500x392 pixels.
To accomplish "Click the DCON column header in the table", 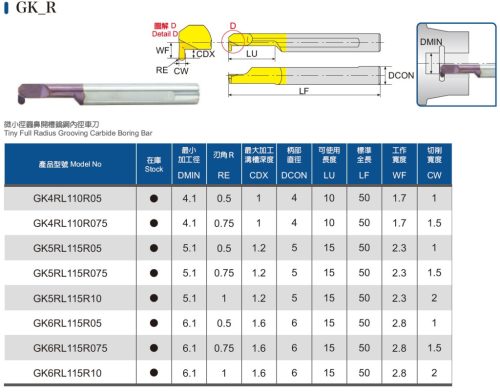I will 294,164.
